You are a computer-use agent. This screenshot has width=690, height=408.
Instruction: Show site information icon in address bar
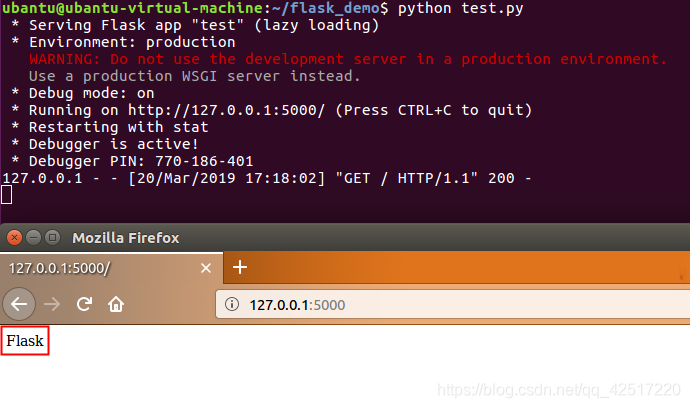point(232,304)
